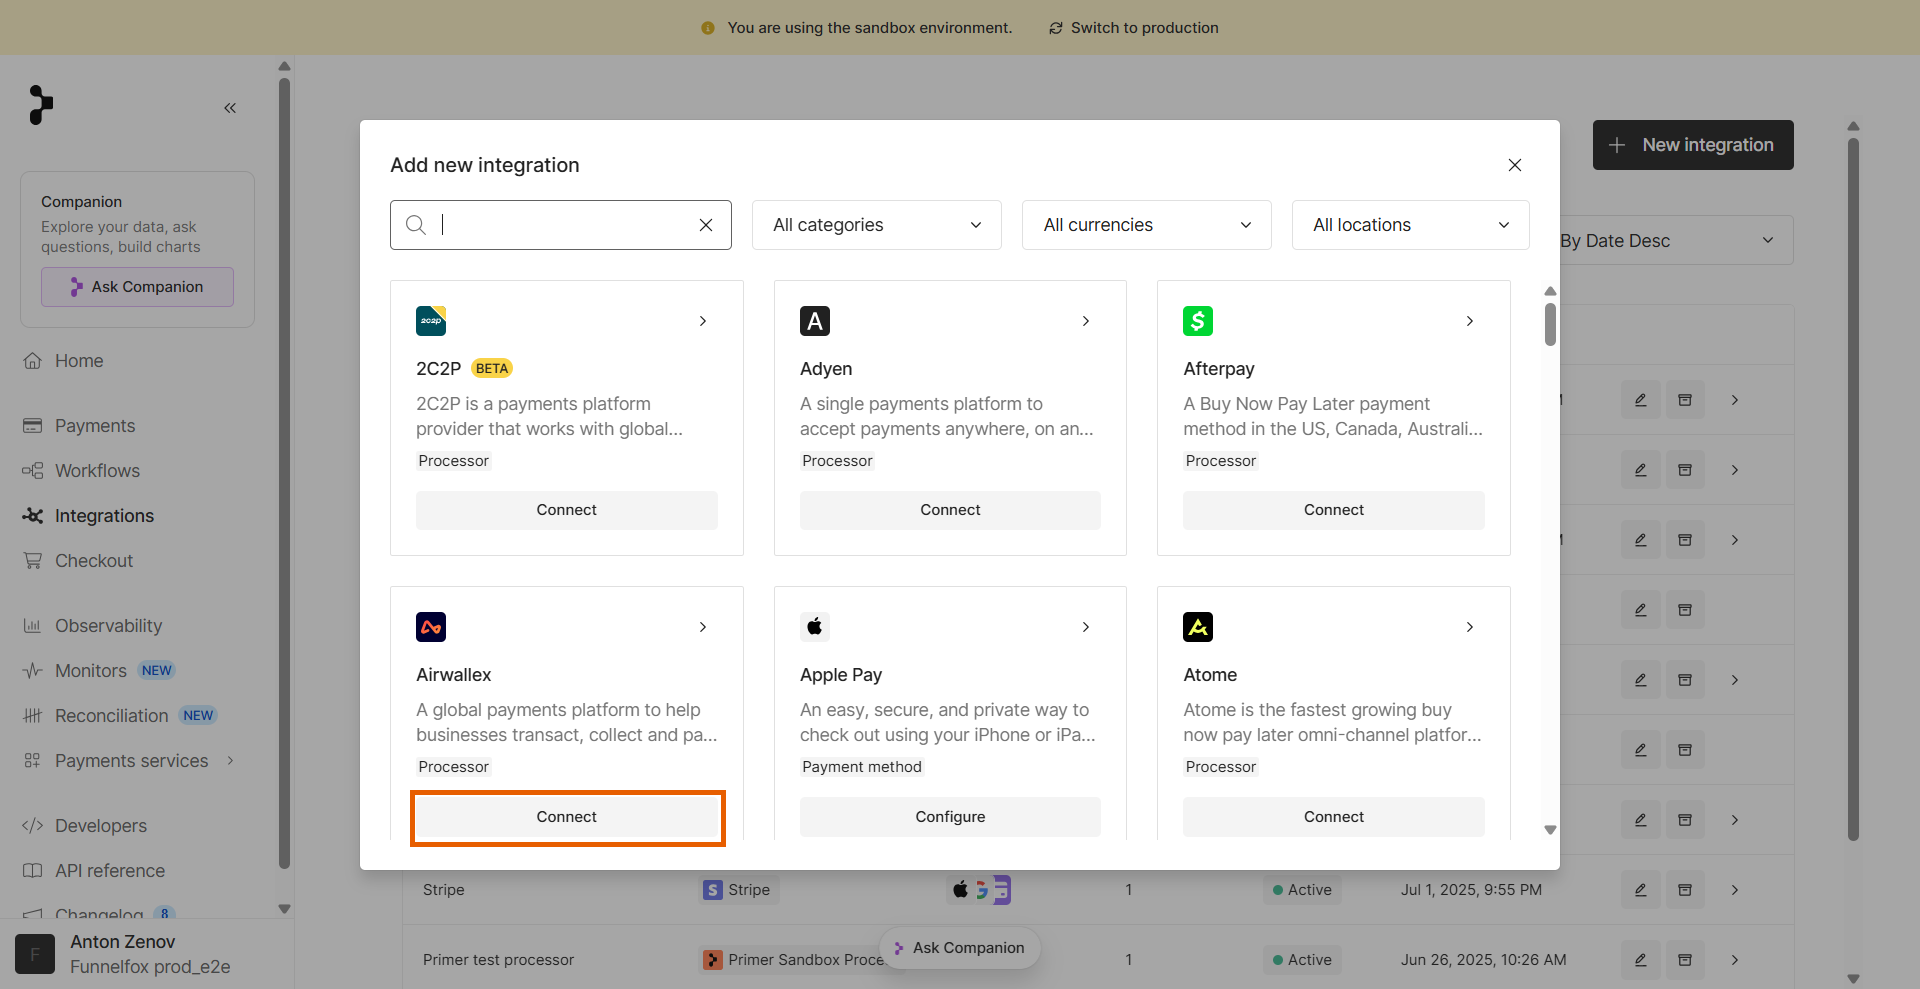This screenshot has width=1920, height=989.
Task: Click the Apple Pay logo icon
Action: pos(815,627)
